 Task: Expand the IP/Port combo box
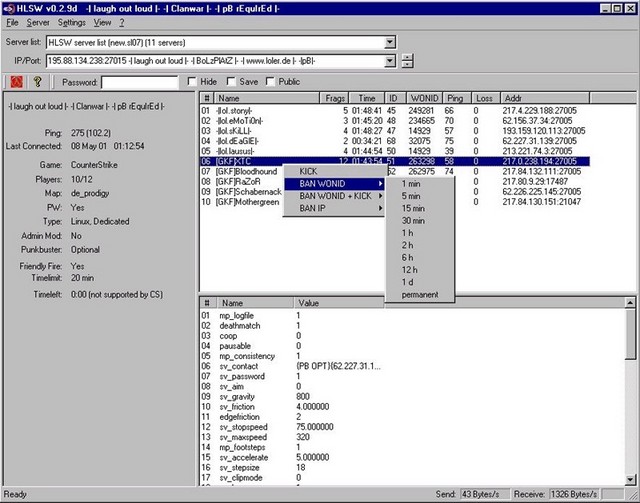click(390, 61)
